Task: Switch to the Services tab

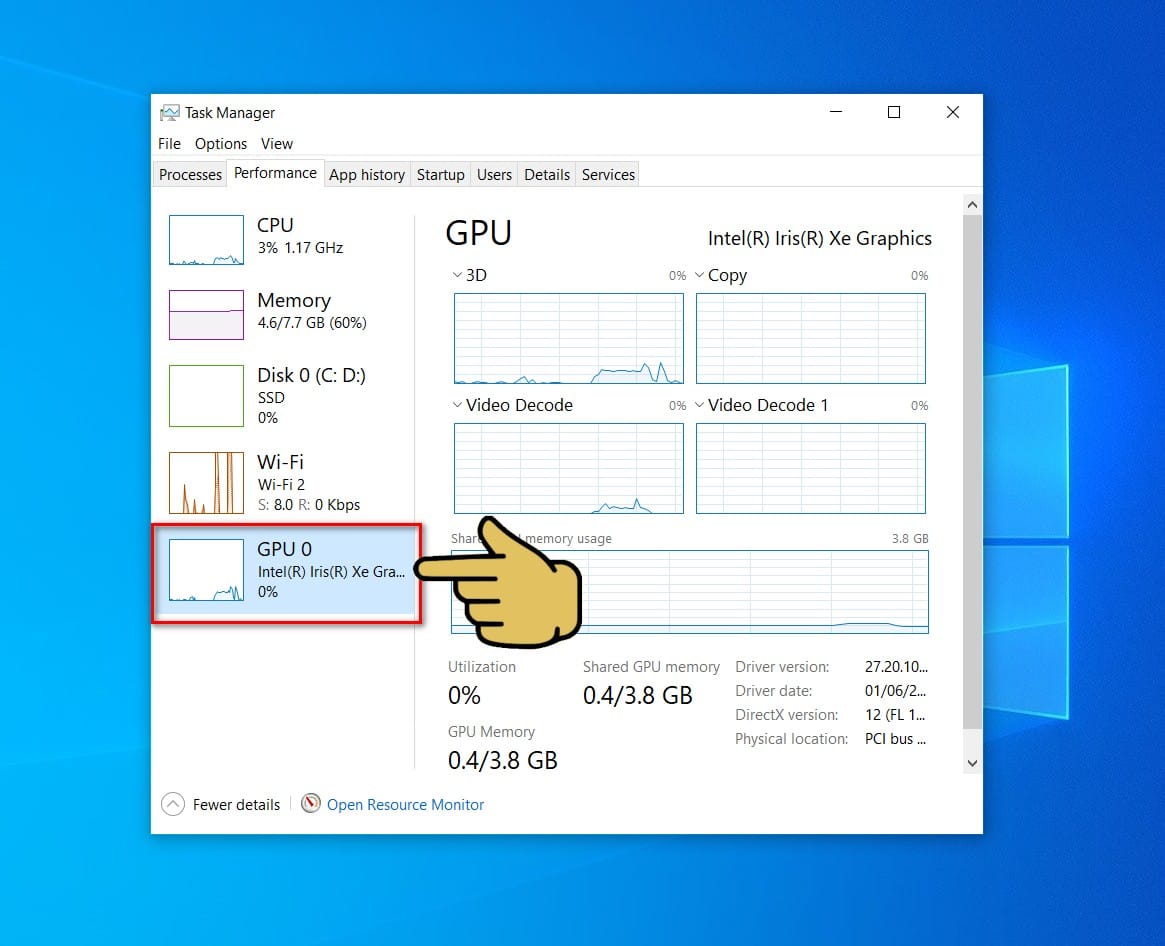Action: click(x=608, y=175)
